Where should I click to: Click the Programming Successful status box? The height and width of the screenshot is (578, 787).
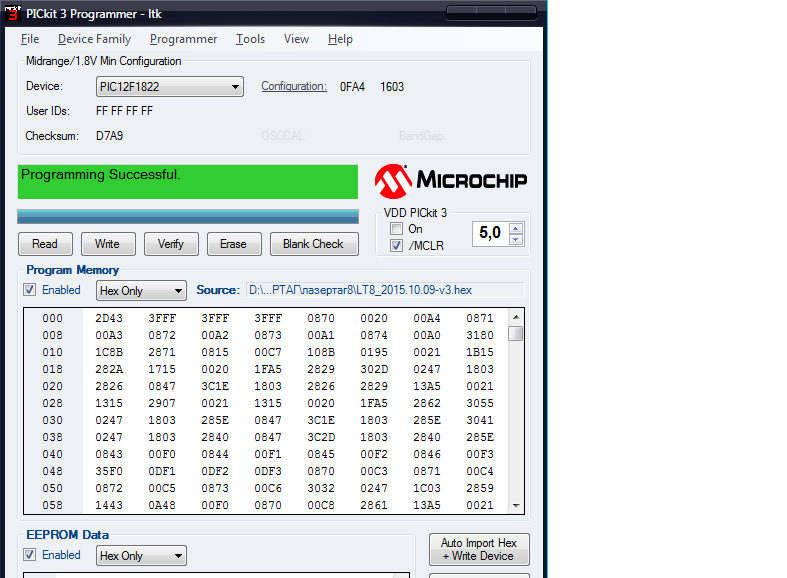click(188, 182)
